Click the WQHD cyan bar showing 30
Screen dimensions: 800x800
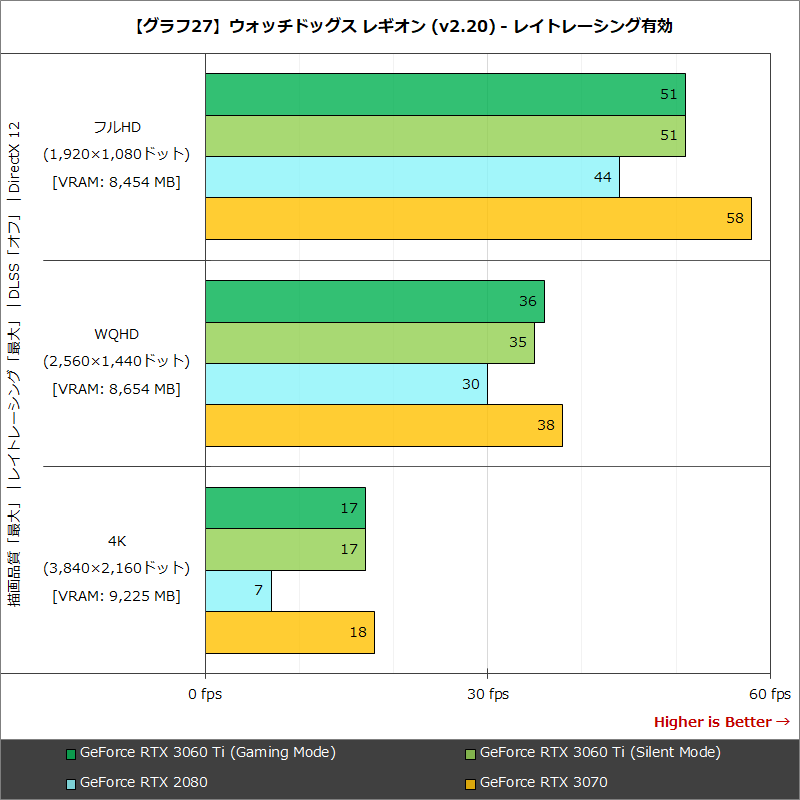346,384
